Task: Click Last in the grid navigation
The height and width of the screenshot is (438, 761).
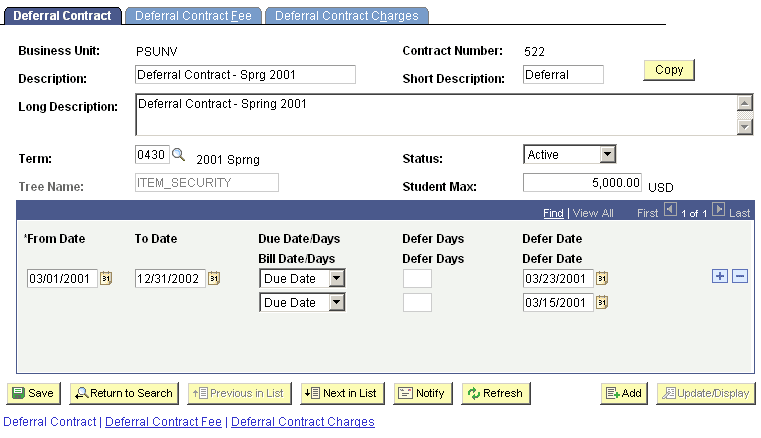Action: pyautogui.click(x=740, y=213)
